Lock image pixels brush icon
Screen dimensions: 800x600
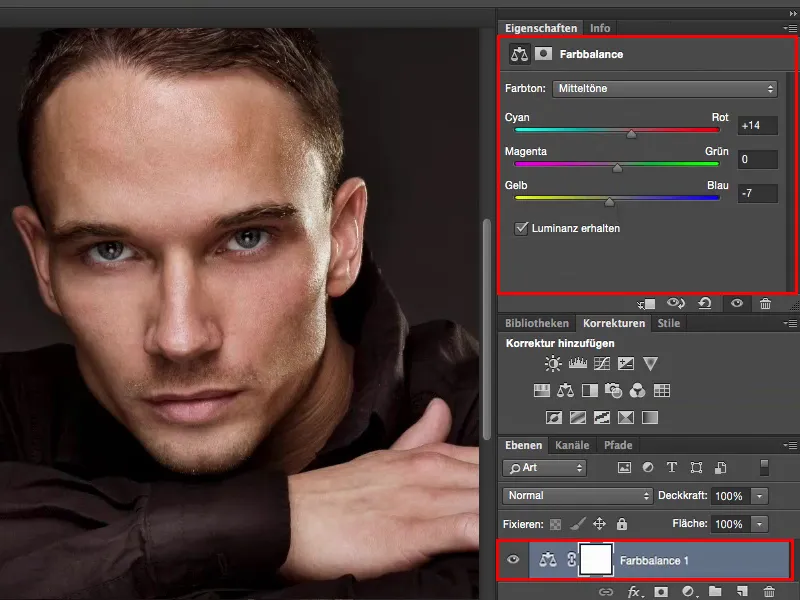point(578,523)
